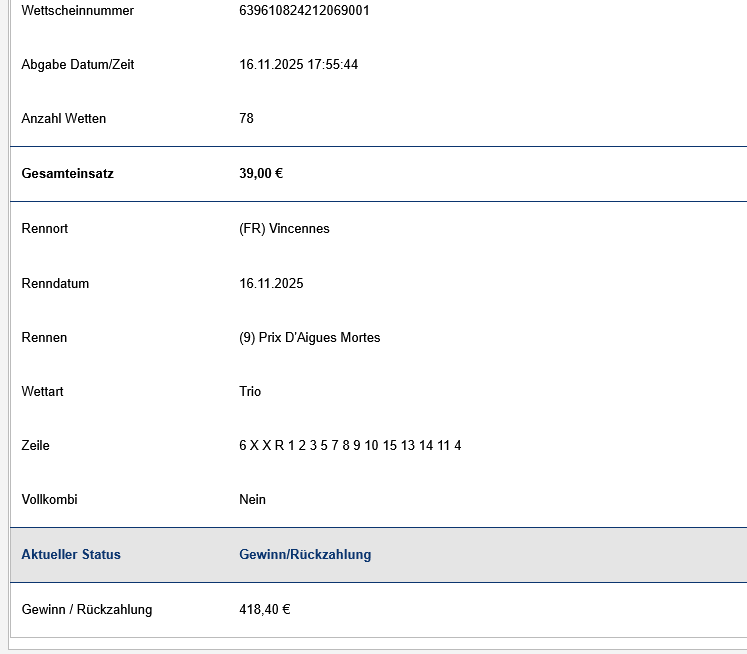Select the Zeile label
The image size is (747, 654).
coord(35,446)
